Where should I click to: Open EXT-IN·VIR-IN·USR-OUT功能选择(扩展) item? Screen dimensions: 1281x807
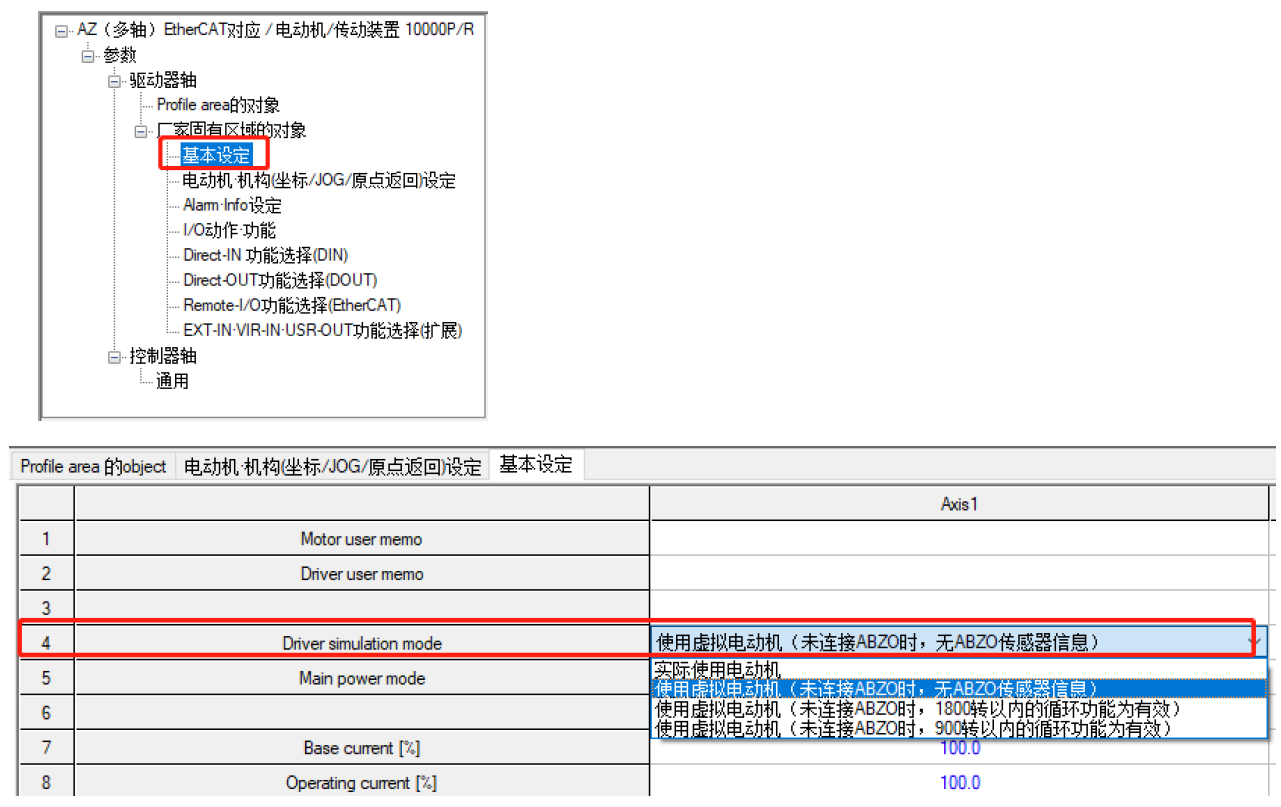[x=322, y=331]
